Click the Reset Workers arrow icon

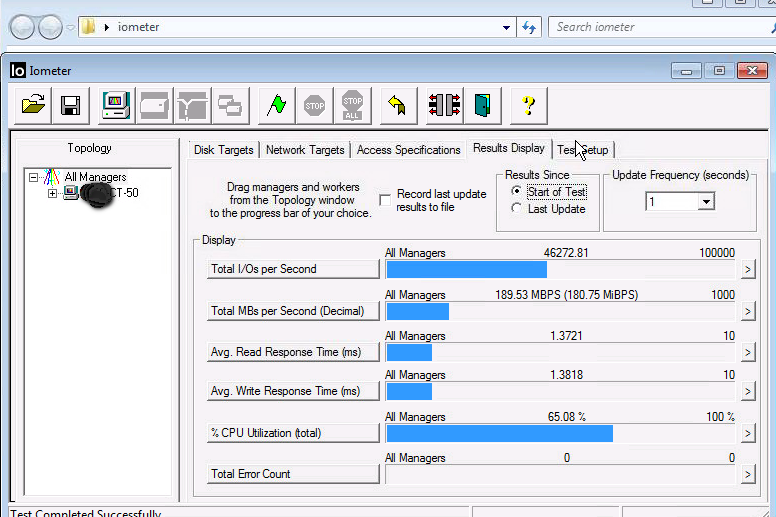(397, 105)
